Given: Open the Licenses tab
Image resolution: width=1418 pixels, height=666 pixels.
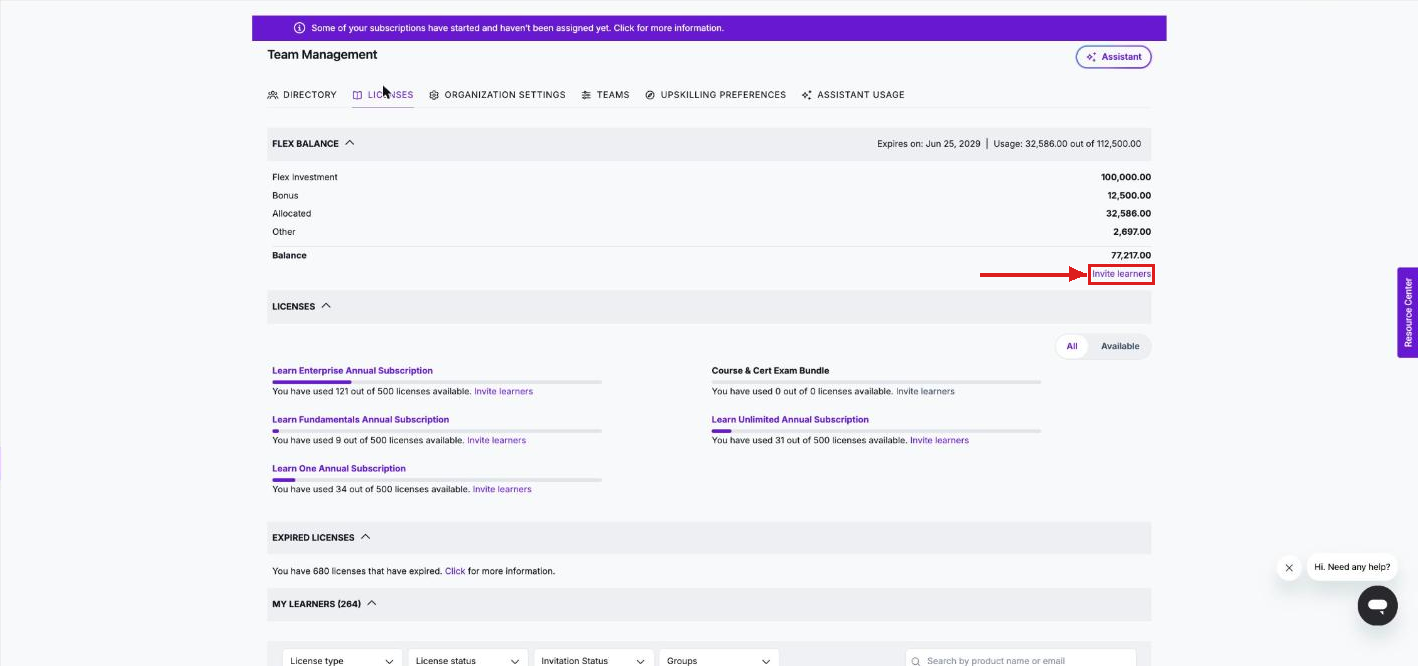Looking at the screenshot, I should tap(382, 95).
